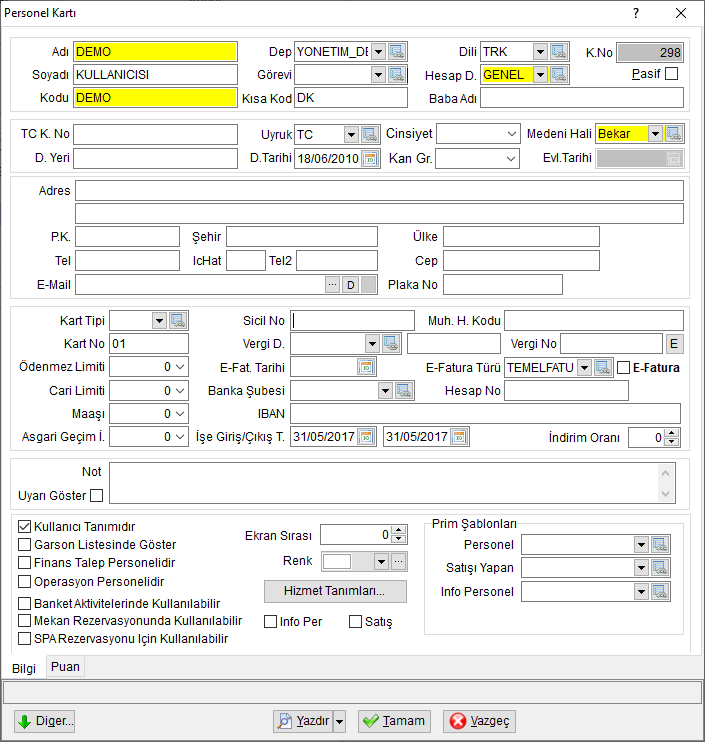705x742 pixels.
Task: Click the E button beside Vergi No
Action: click(x=674, y=344)
